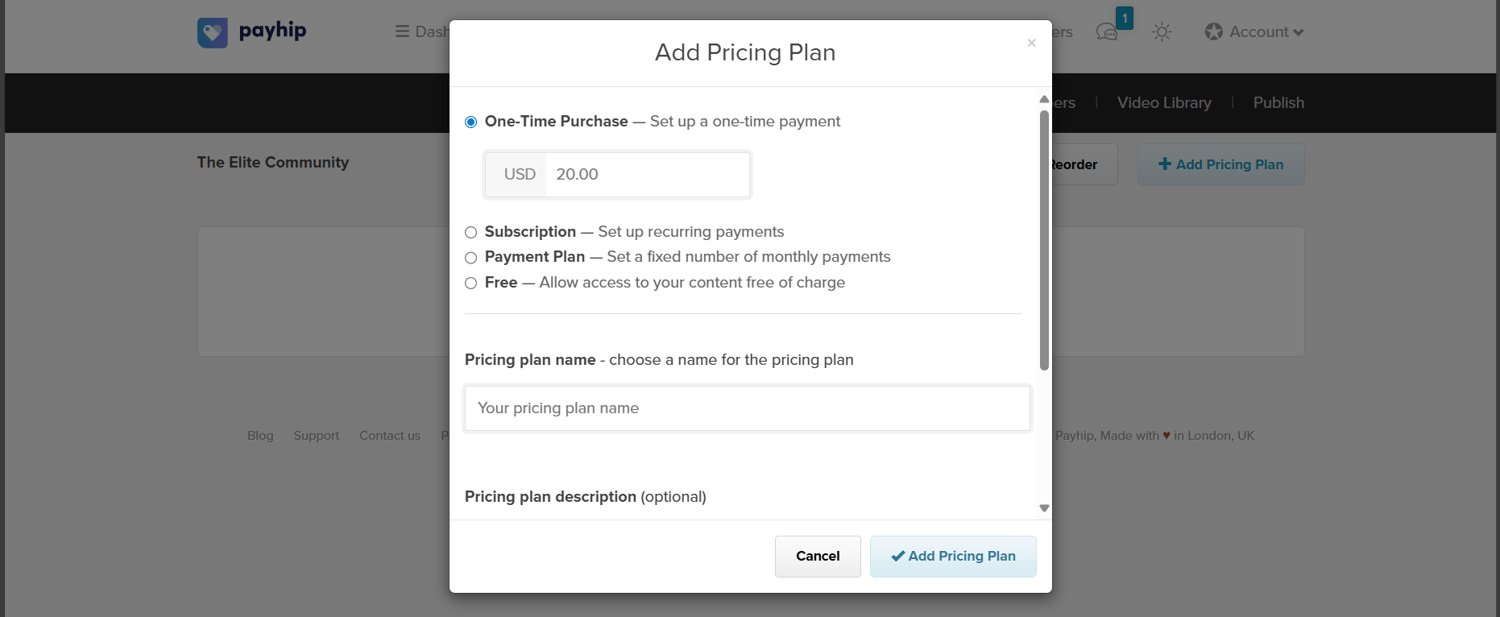Select the Subscription pricing option
1500x617 pixels.
[470, 231]
